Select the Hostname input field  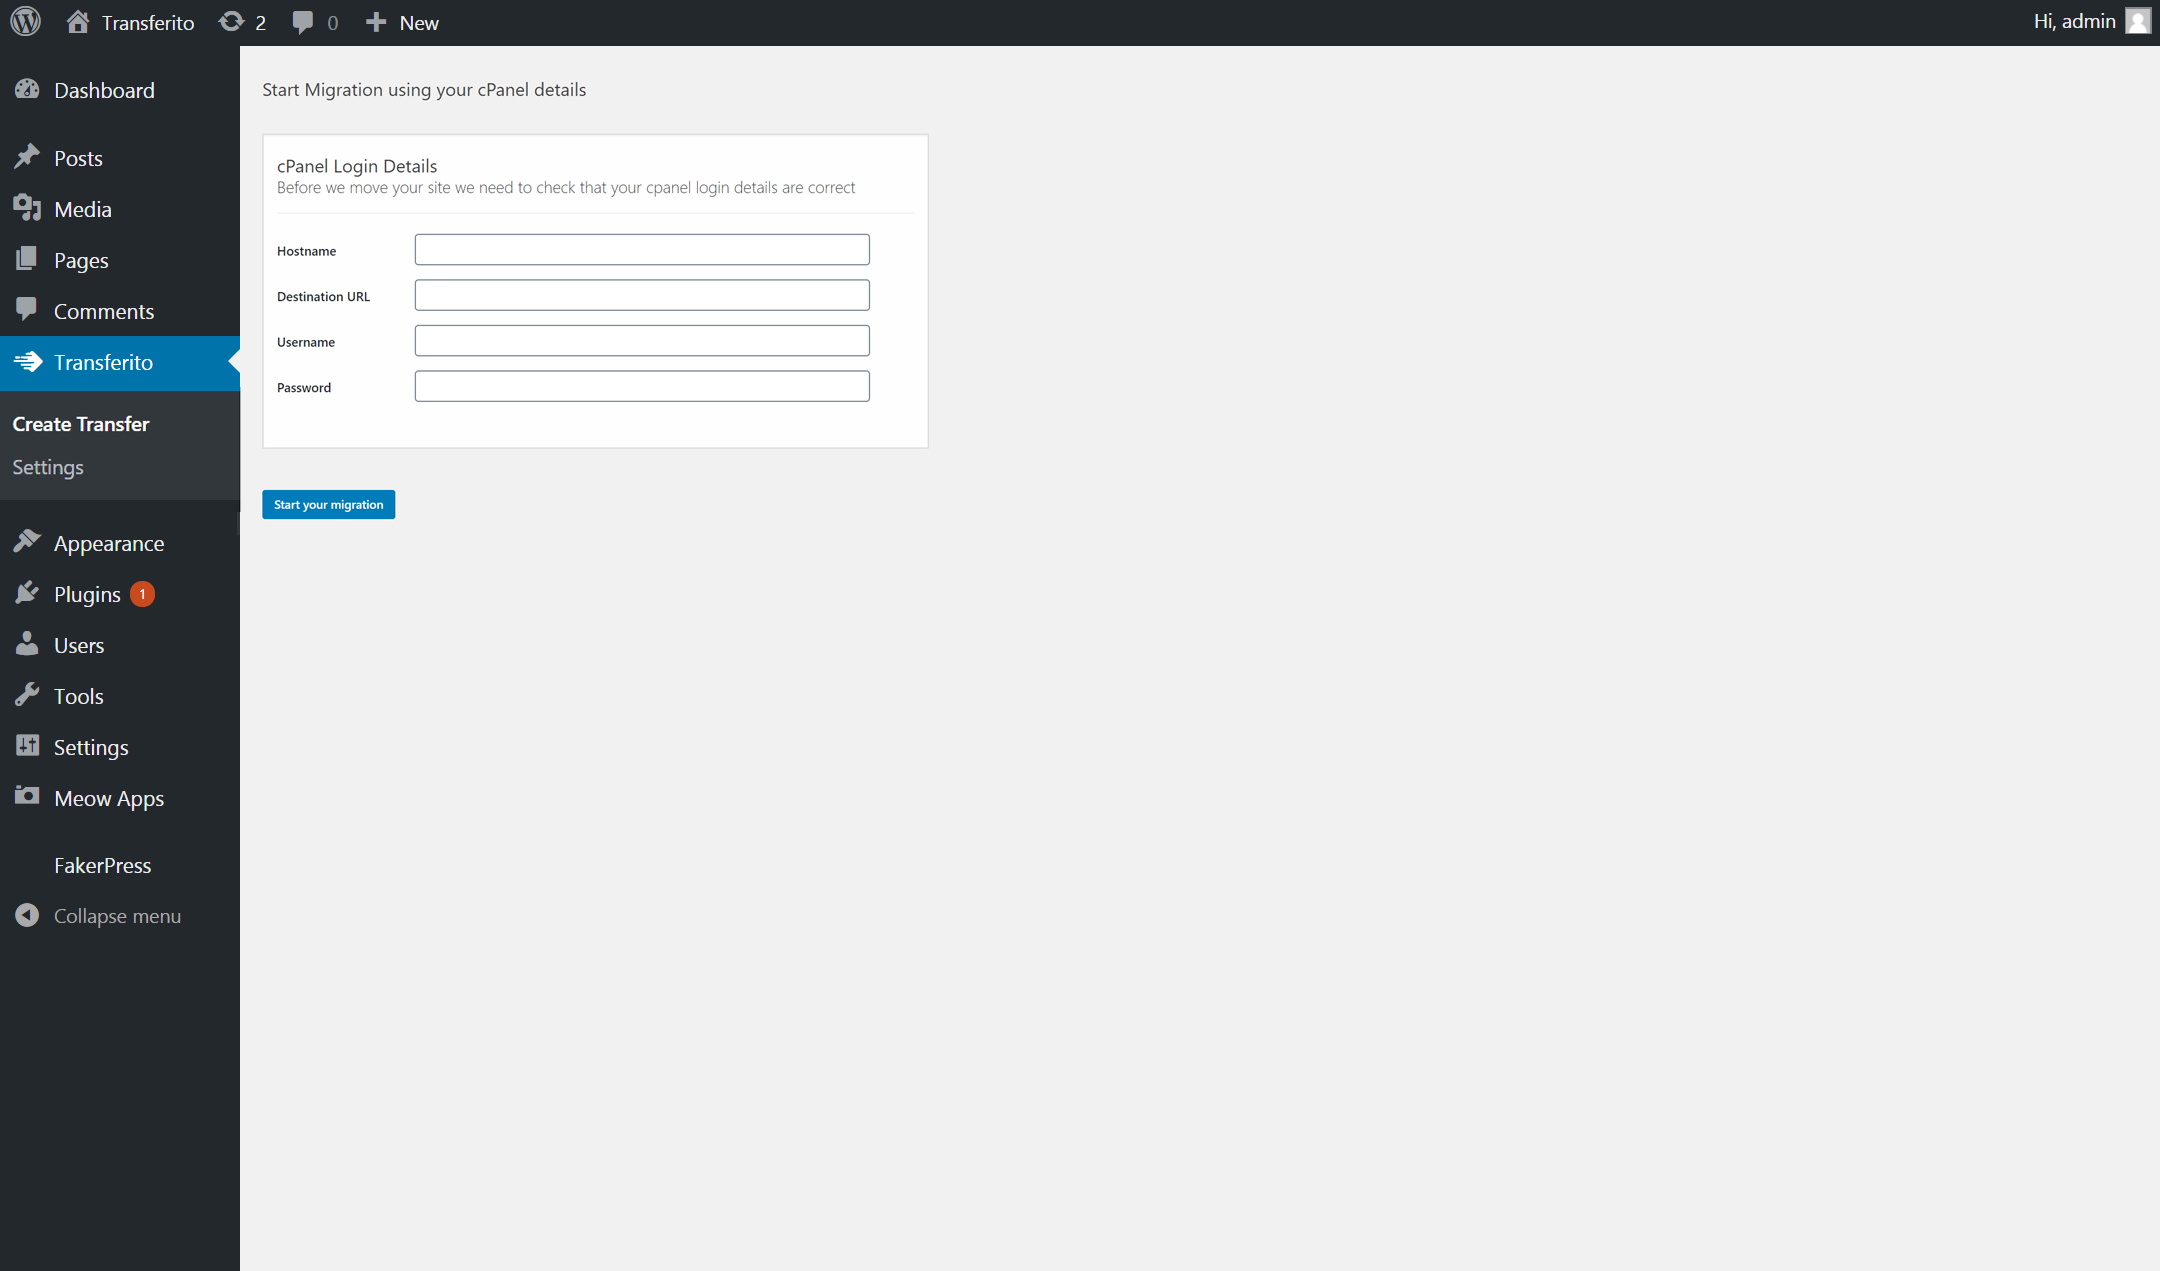(x=643, y=250)
